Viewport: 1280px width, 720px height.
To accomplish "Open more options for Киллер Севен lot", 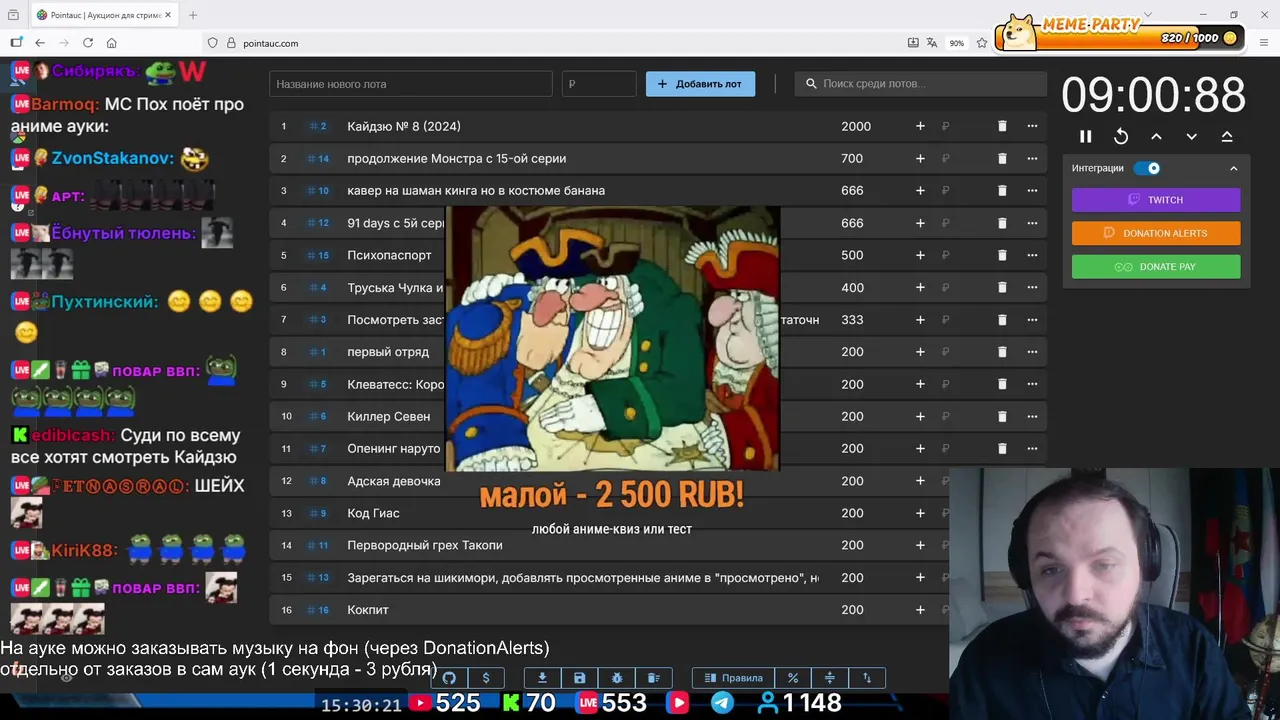I will point(1032,416).
